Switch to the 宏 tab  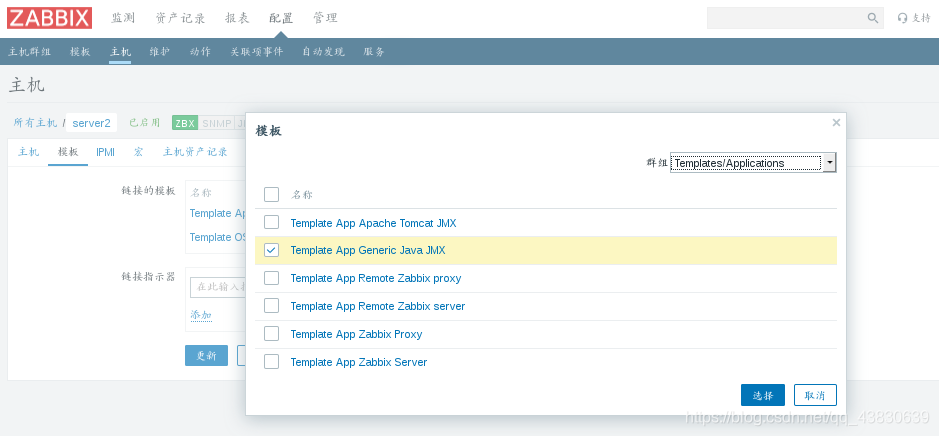pos(138,152)
